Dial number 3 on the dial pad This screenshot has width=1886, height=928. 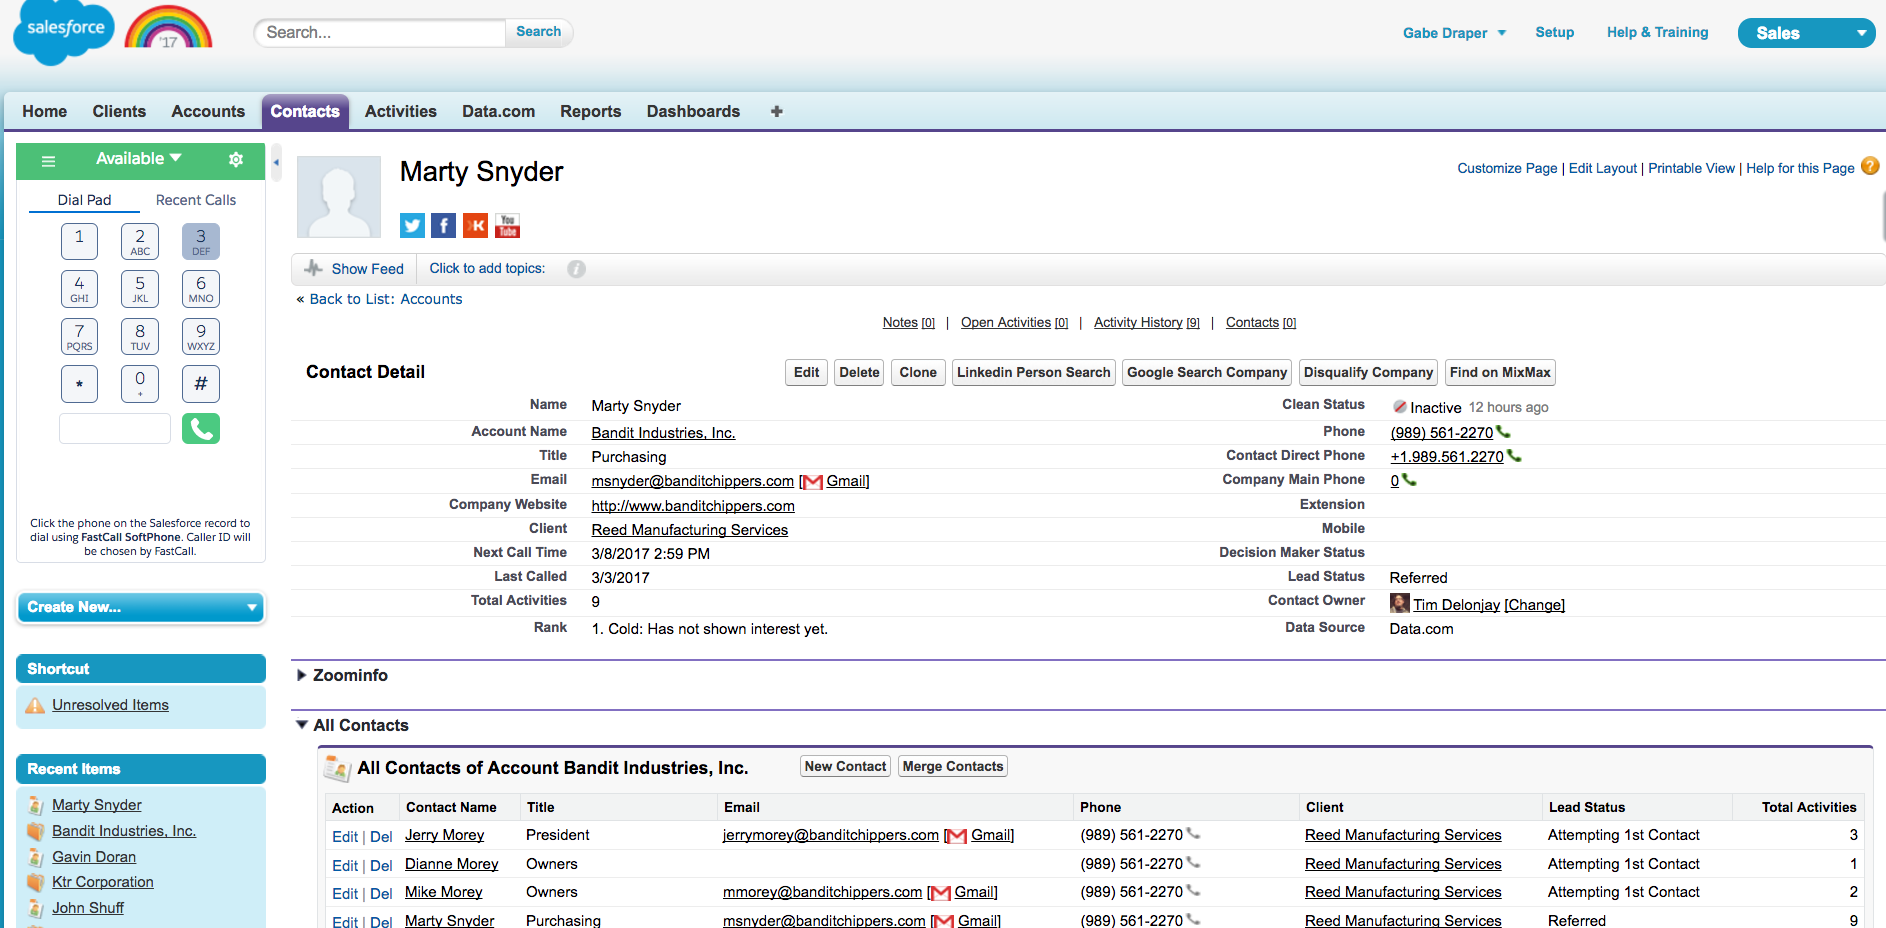201,241
